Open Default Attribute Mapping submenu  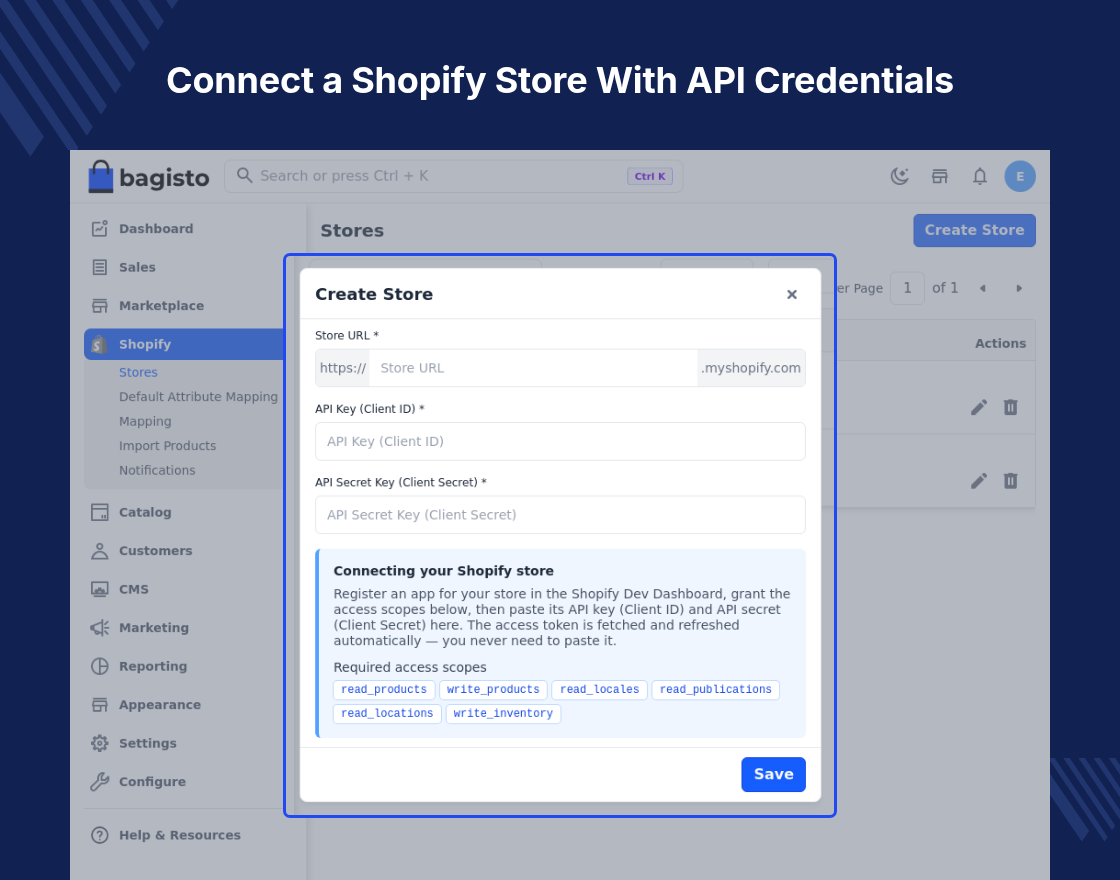tap(198, 396)
